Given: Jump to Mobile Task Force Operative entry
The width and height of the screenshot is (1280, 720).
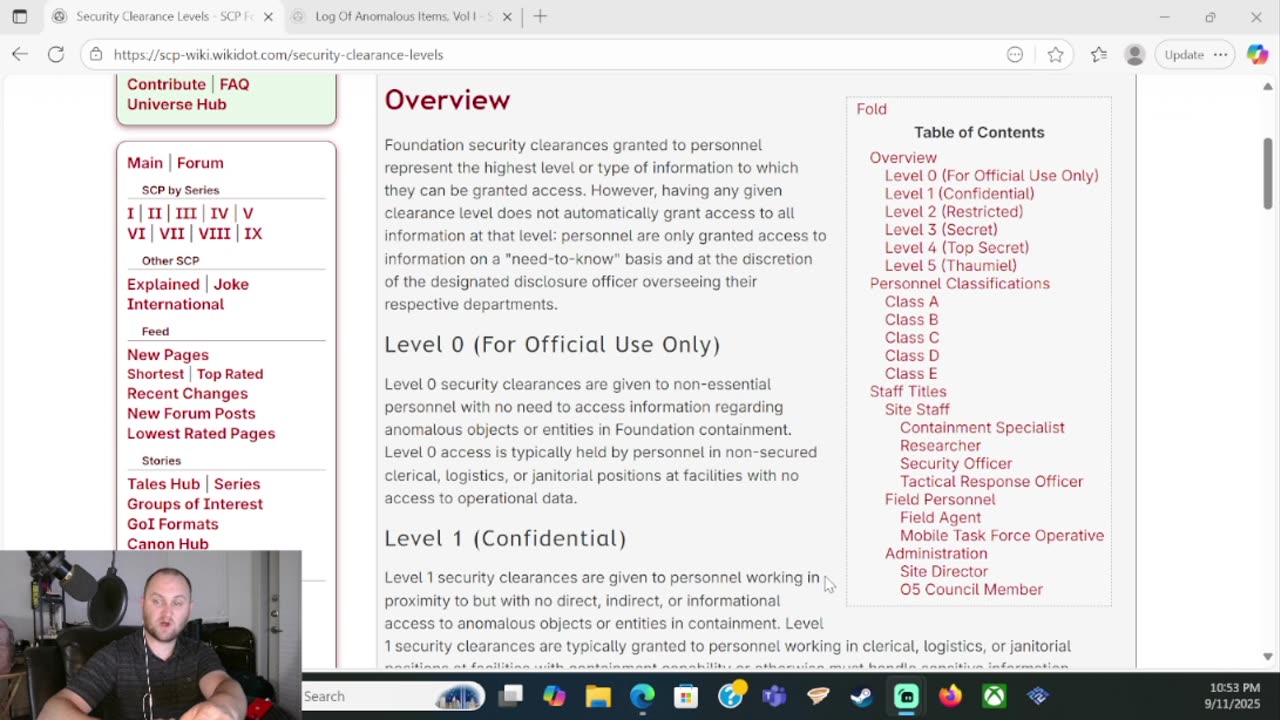Looking at the screenshot, I should click(x=1002, y=536).
